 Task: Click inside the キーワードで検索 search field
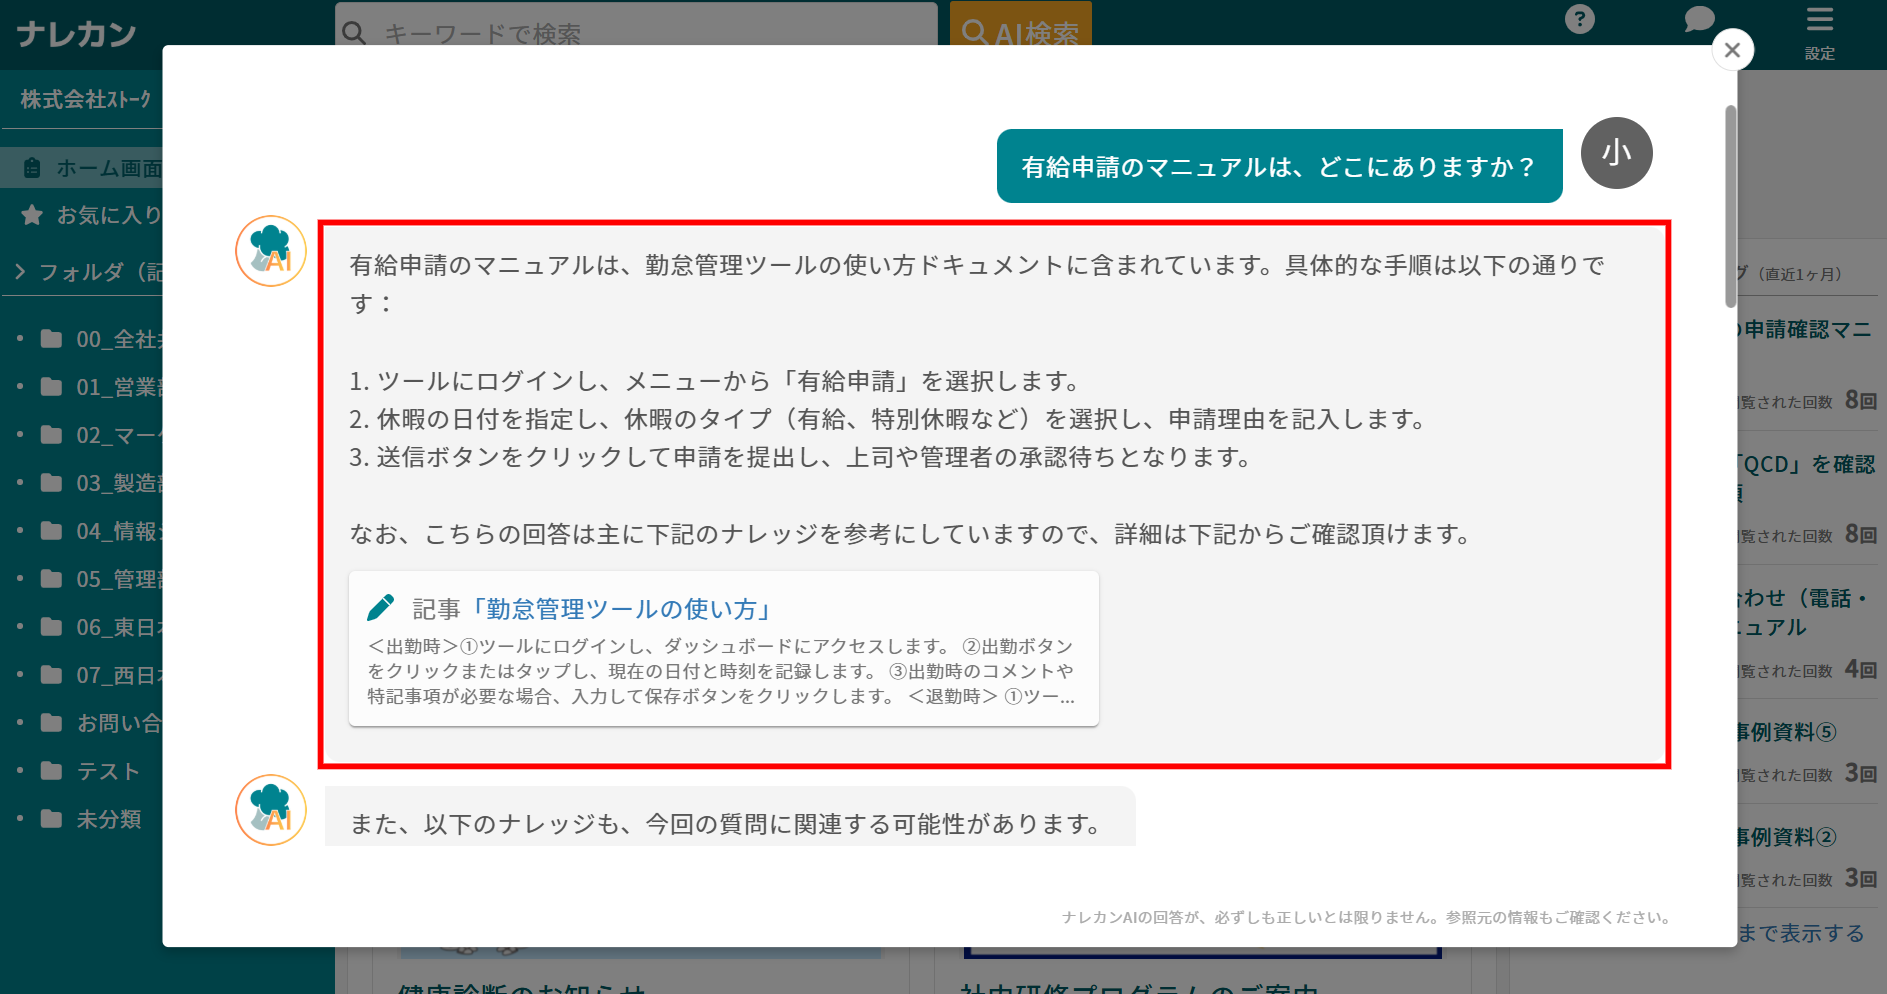pos(600,33)
